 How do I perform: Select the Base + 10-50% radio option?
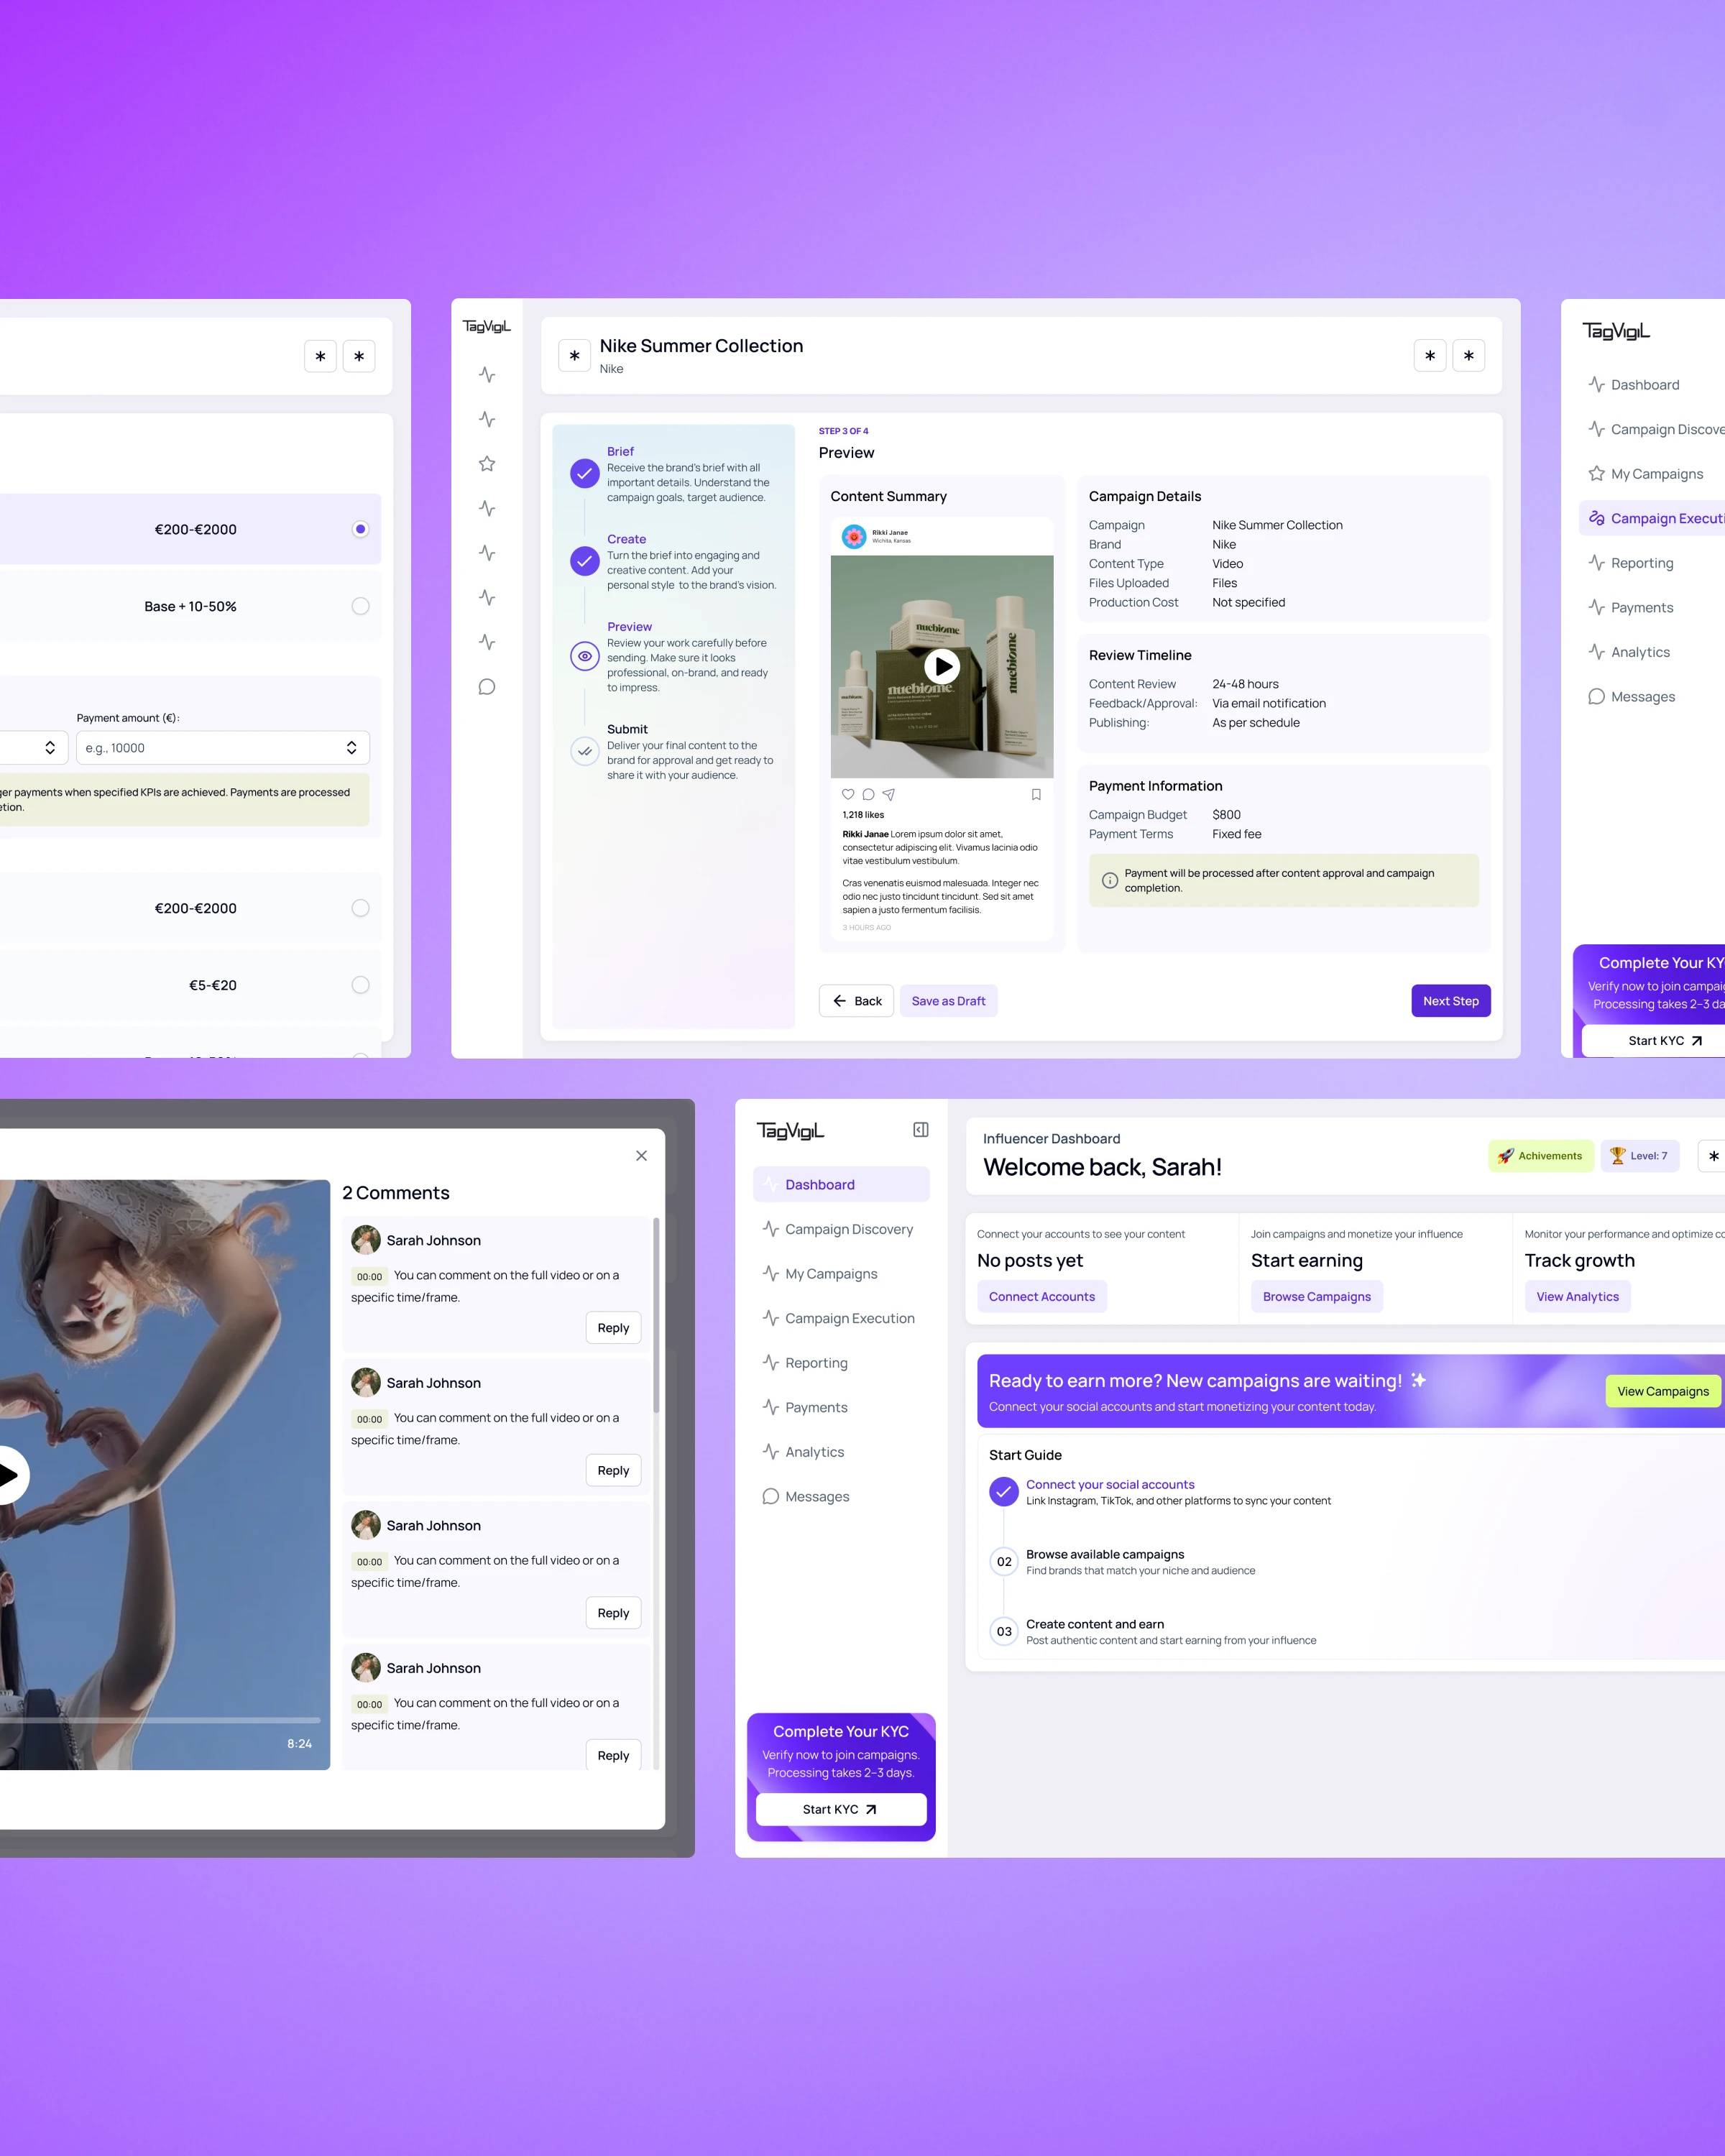click(360, 606)
